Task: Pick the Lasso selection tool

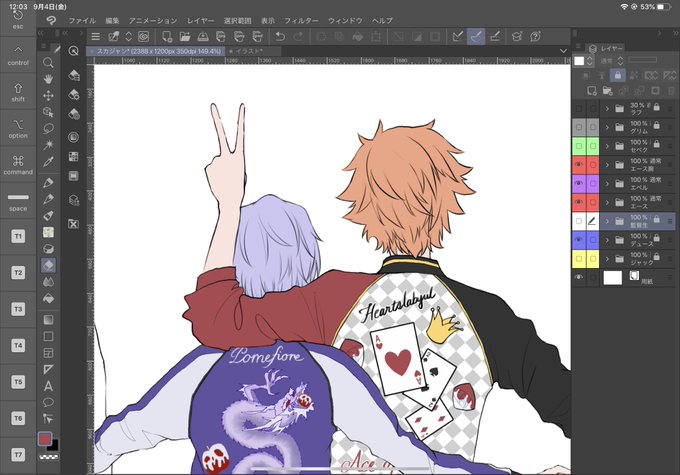Action: coord(48,128)
